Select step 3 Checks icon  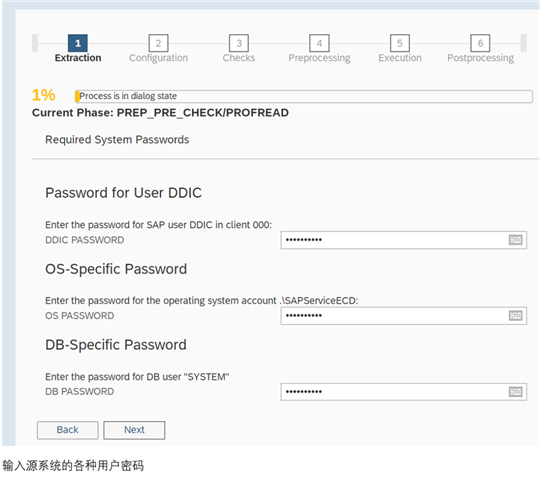click(x=239, y=43)
